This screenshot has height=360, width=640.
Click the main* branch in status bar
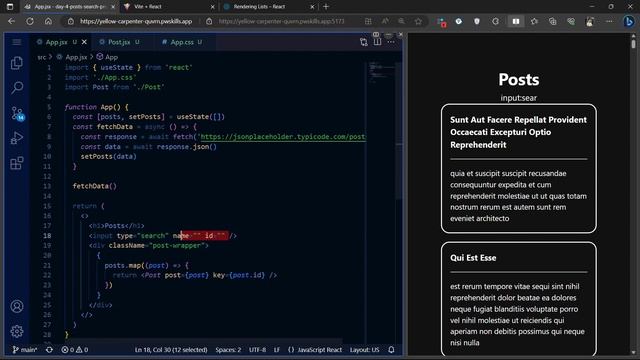[25, 350]
